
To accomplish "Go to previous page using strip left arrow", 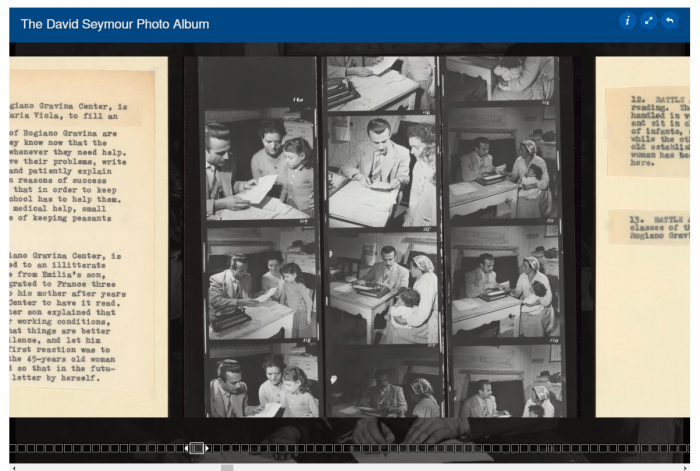I will click(x=186, y=448).
